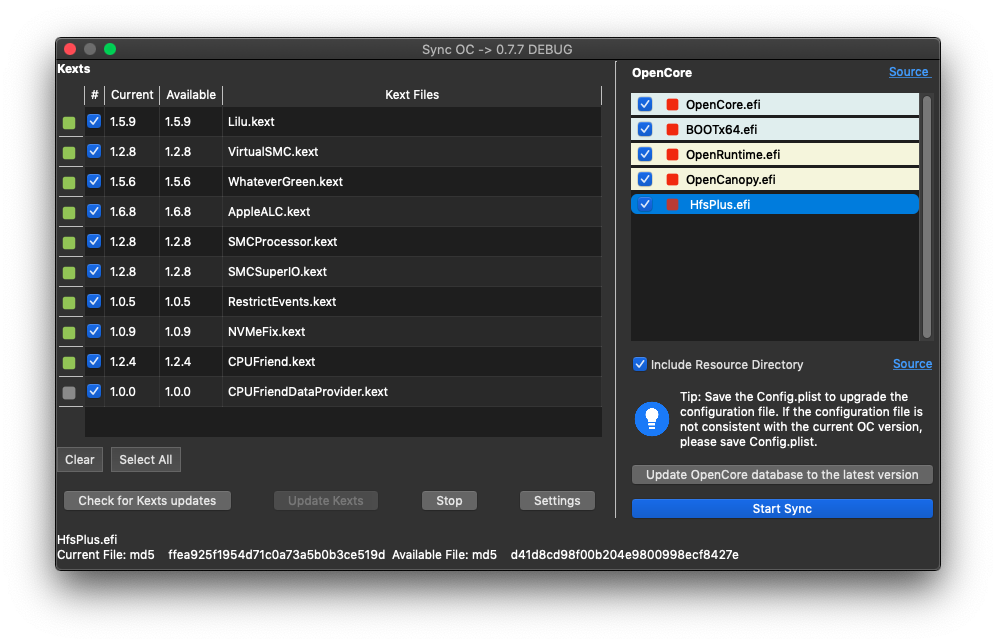This screenshot has width=996, height=644.
Task: Select the green status indicator for SMCSuperIO.kext
Action: click(69, 272)
